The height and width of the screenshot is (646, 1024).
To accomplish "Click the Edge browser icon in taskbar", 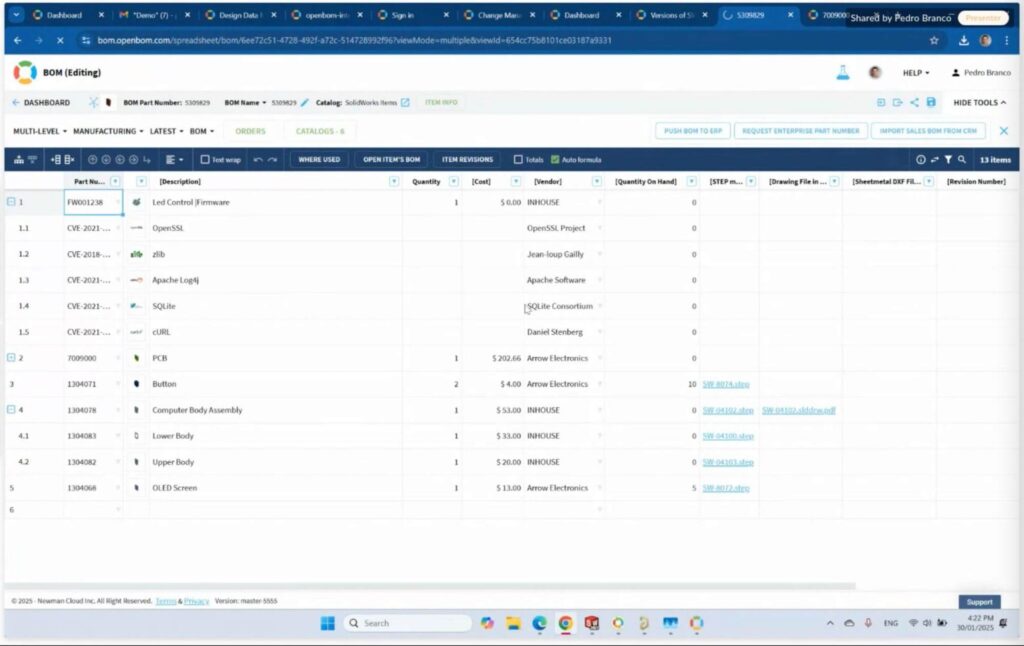I will click(x=539, y=623).
